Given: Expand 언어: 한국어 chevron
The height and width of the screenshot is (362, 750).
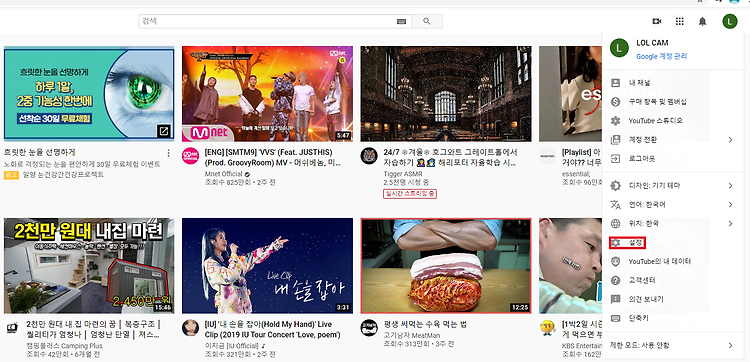Looking at the screenshot, I should click(x=730, y=205).
